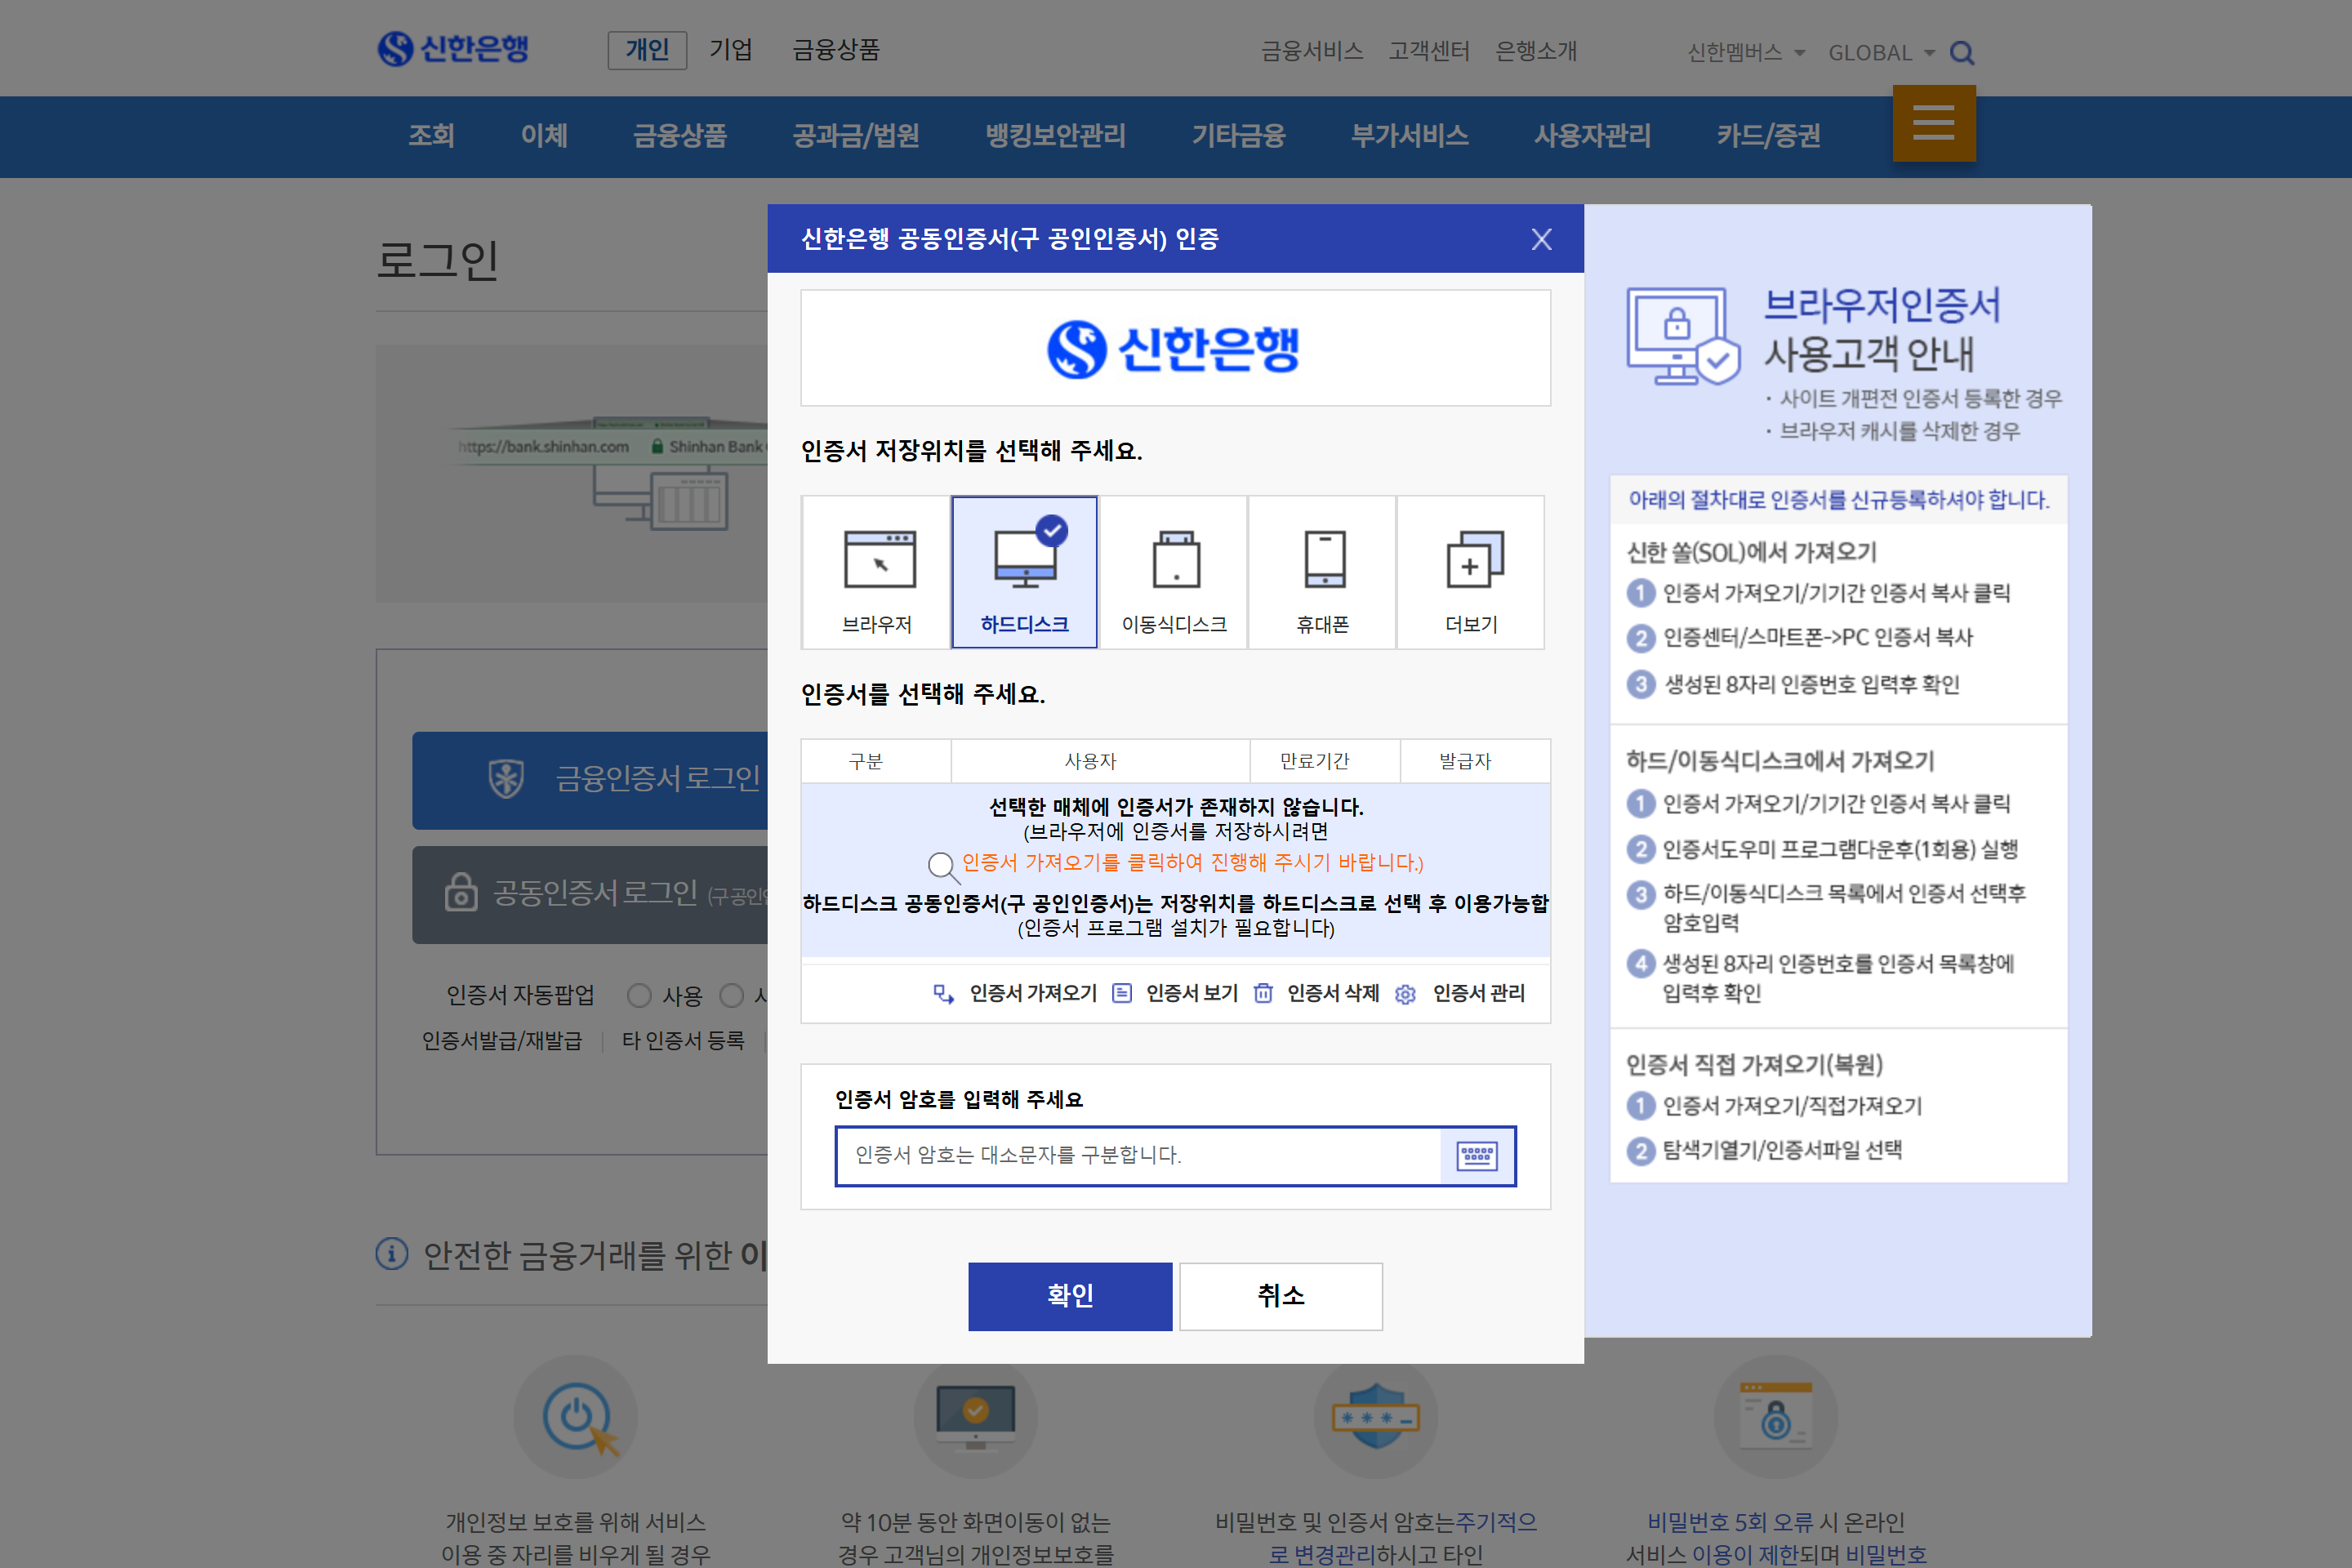The height and width of the screenshot is (1568, 2352).
Task: Pick 휴대폰 phone storage option
Action: coord(1322,572)
